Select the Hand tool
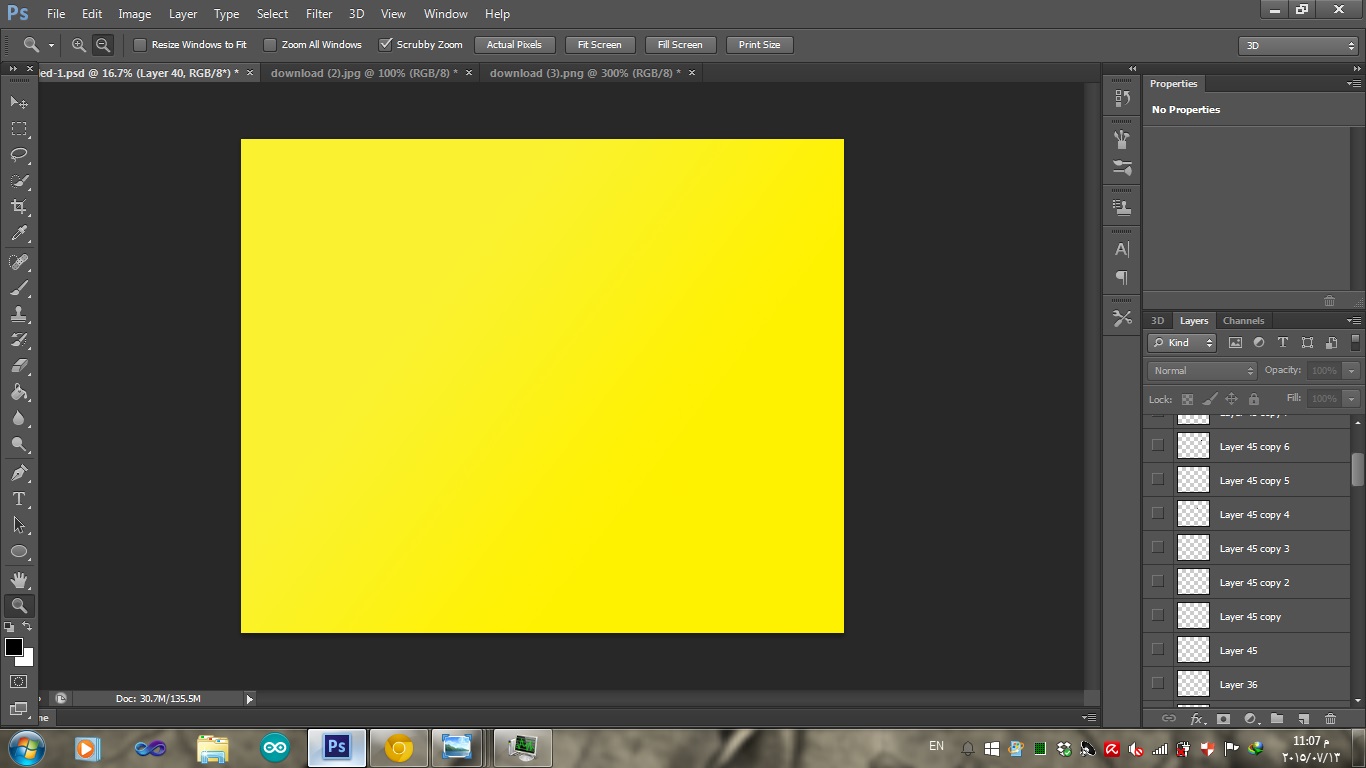The height and width of the screenshot is (768, 1366). tap(19, 580)
